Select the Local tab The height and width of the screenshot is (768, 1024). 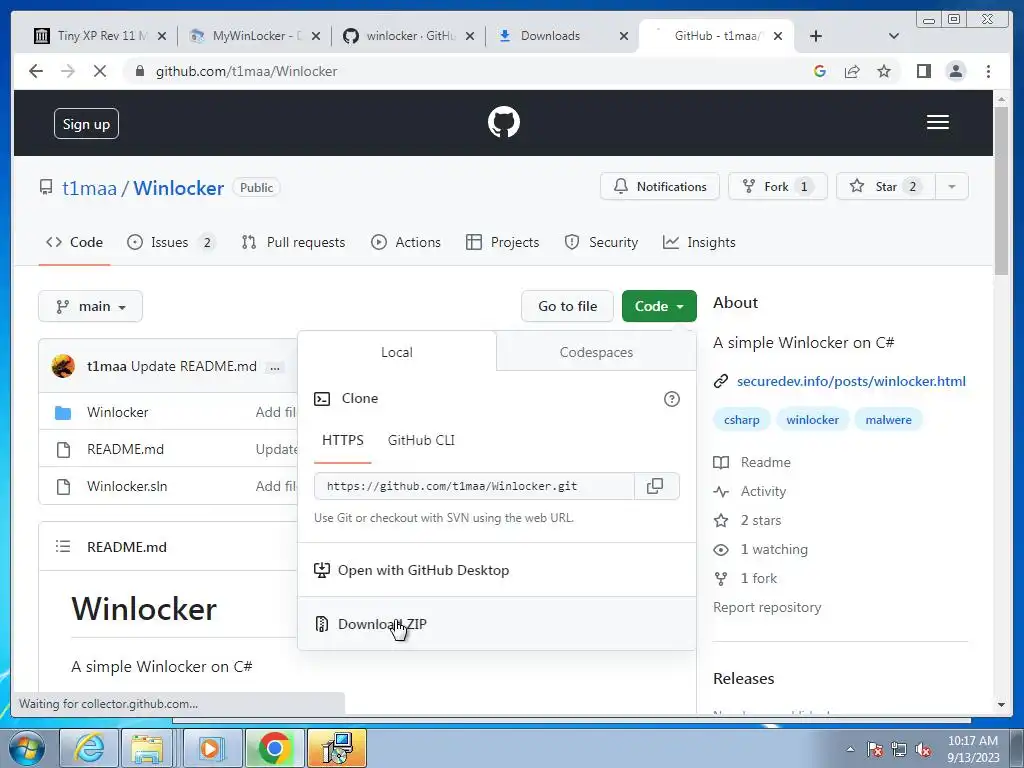click(396, 352)
